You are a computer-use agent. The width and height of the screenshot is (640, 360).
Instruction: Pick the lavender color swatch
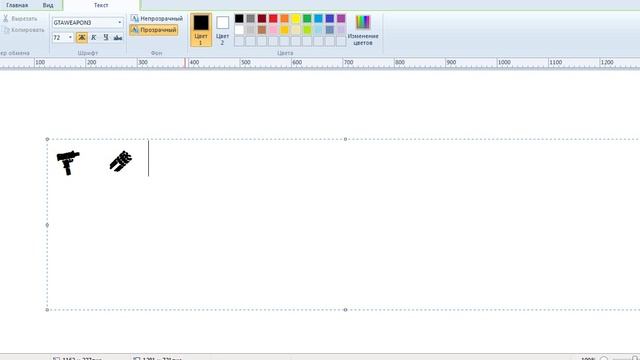341,30
